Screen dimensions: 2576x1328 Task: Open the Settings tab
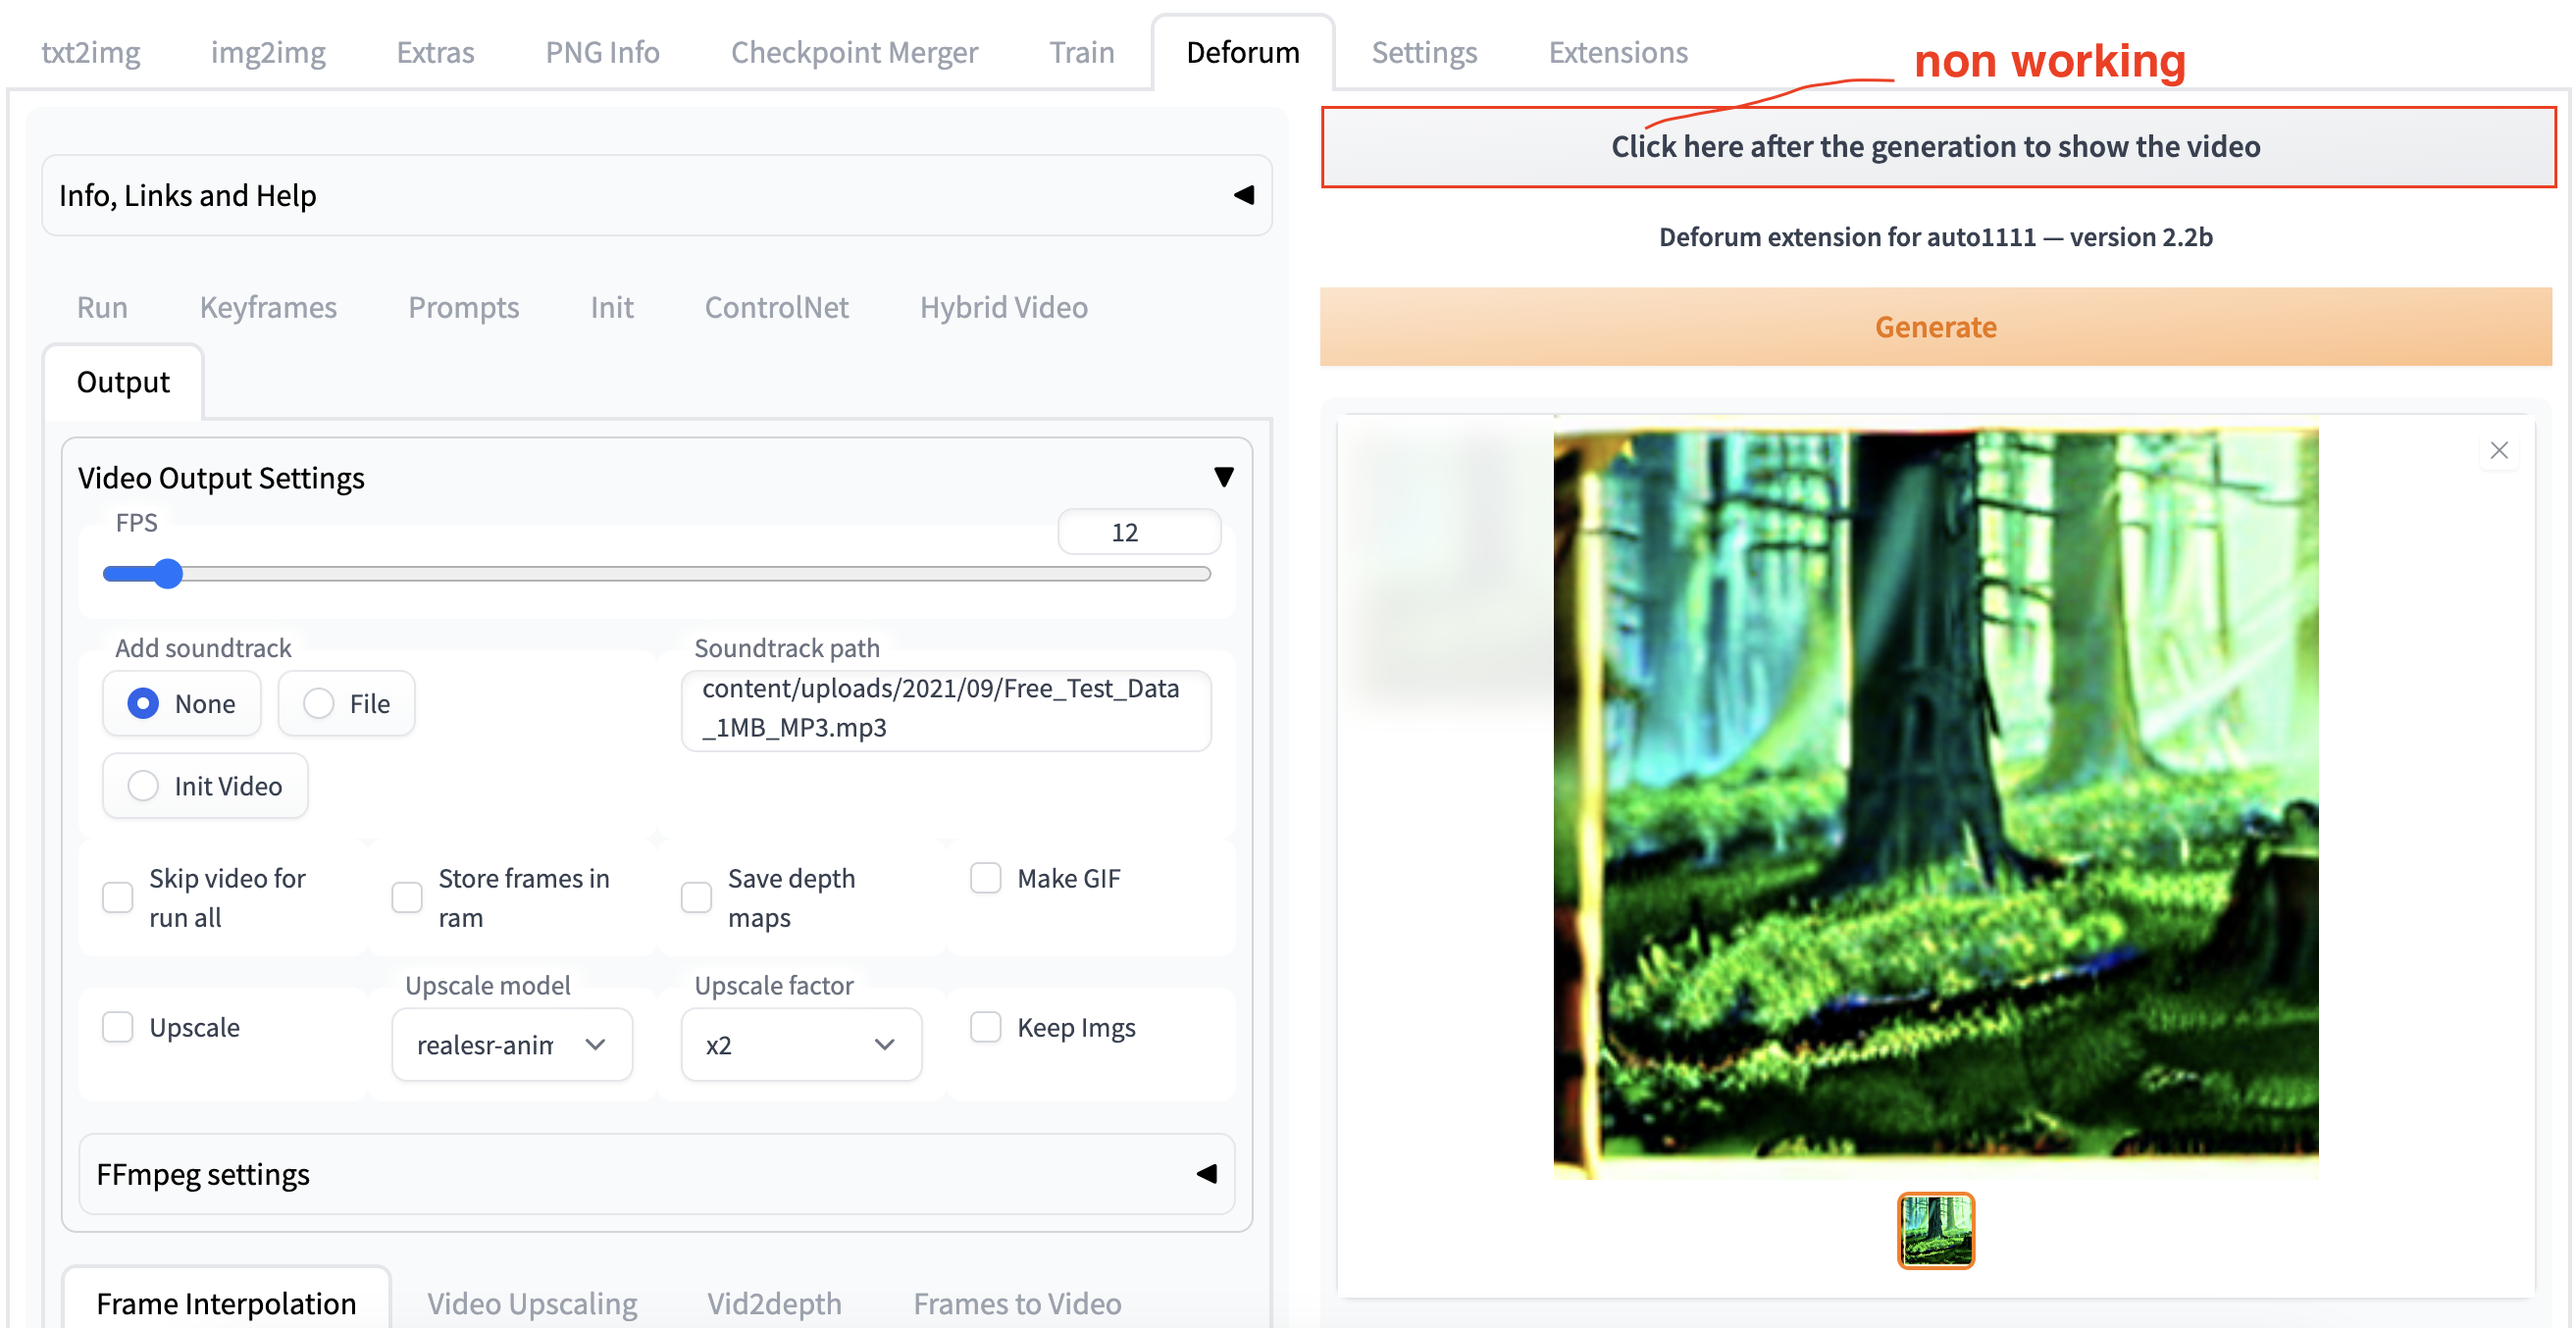[x=1424, y=52]
